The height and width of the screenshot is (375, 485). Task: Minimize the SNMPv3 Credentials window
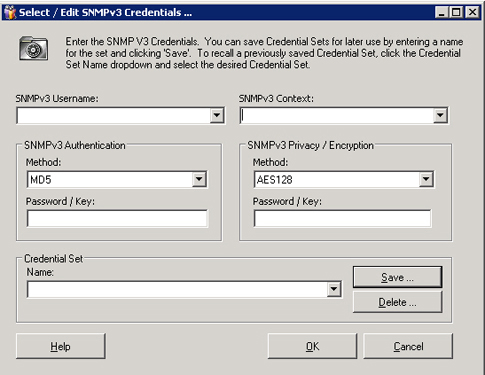pos(442,12)
